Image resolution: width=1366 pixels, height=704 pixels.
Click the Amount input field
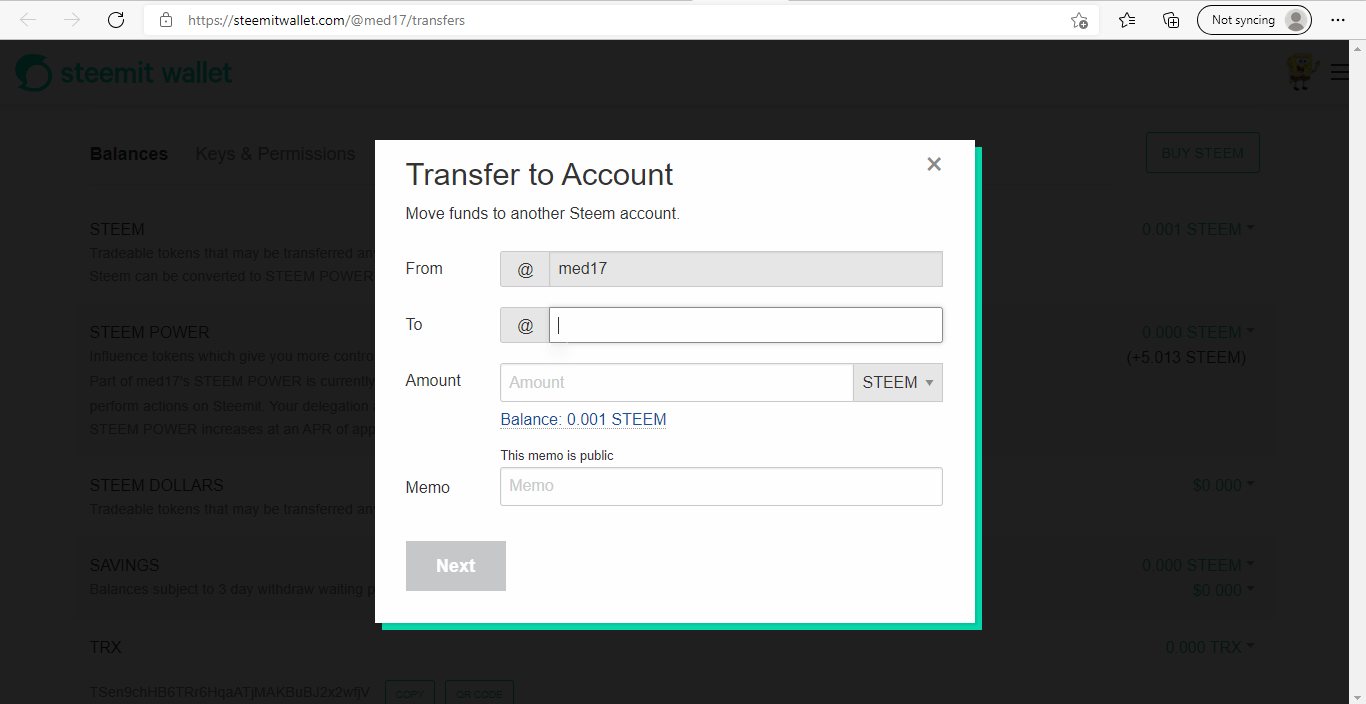[x=677, y=382]
